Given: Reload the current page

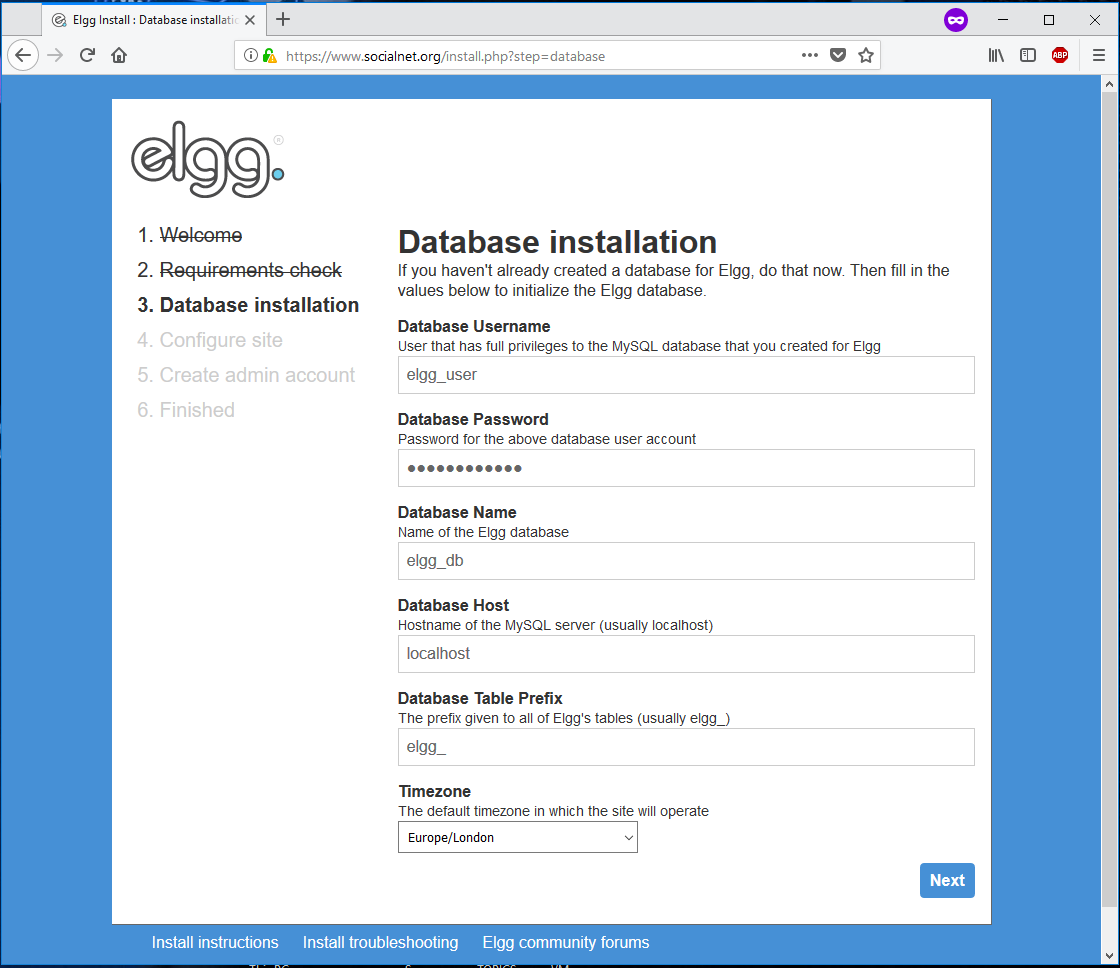Looking at the screenshot, I should tap(87, 55).
